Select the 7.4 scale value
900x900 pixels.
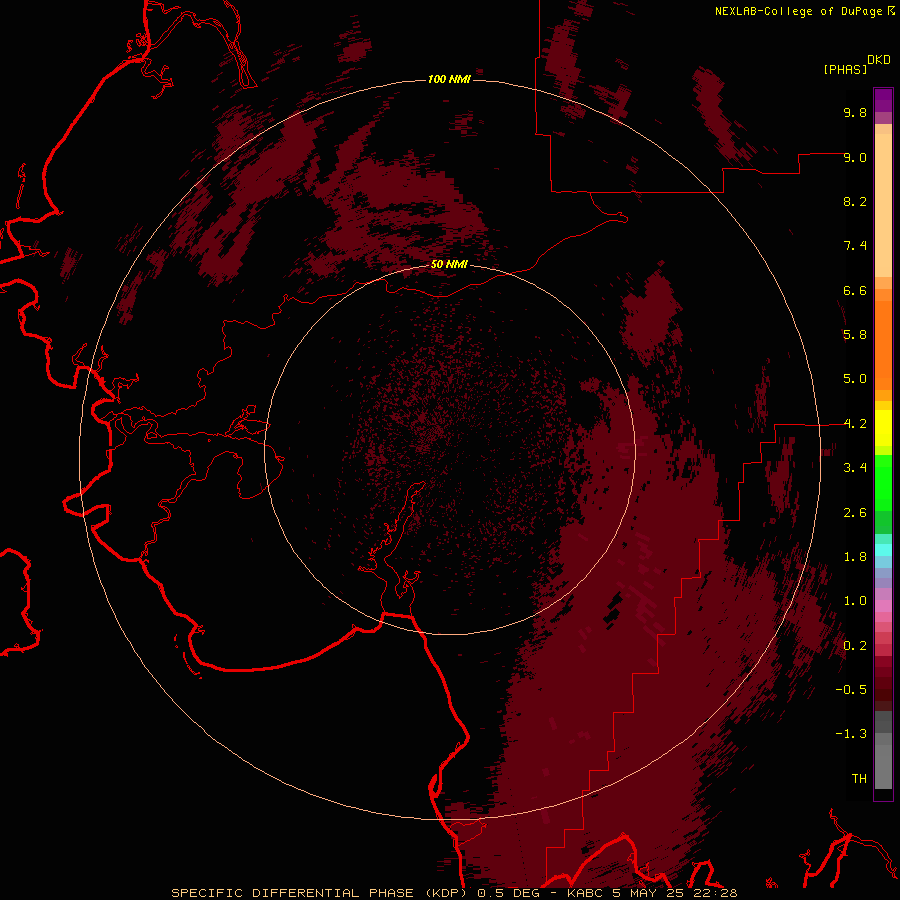click(855, 246)
